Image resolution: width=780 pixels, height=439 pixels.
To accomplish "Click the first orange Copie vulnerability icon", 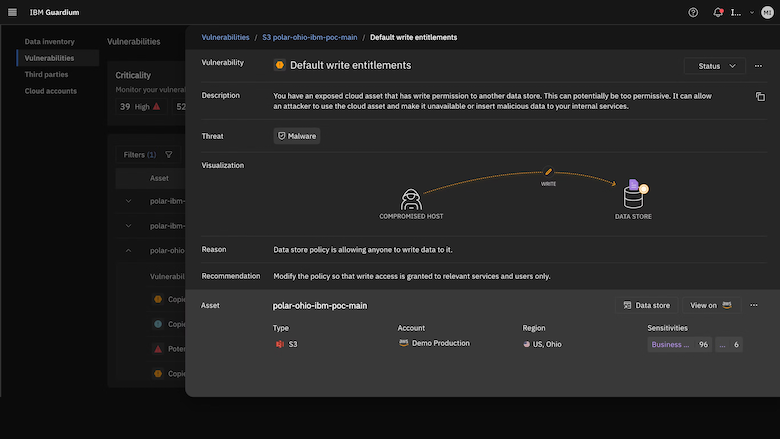I will click(158, 299).
